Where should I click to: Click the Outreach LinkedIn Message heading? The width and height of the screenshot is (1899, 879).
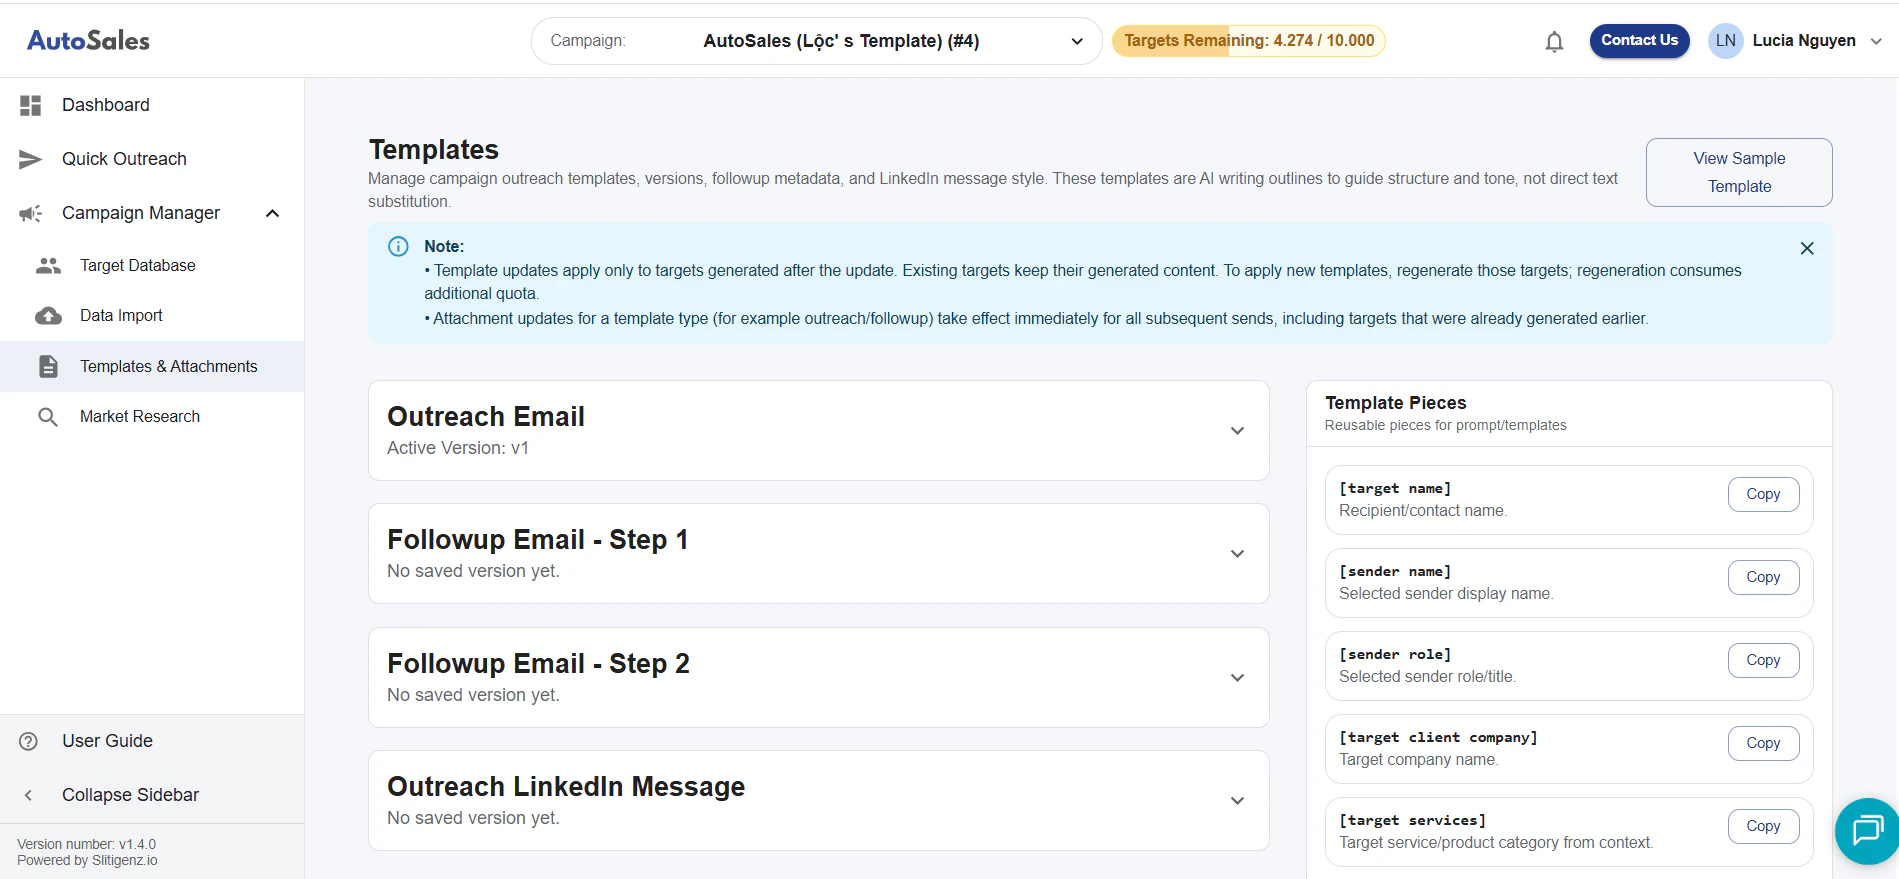click(566, 787)
